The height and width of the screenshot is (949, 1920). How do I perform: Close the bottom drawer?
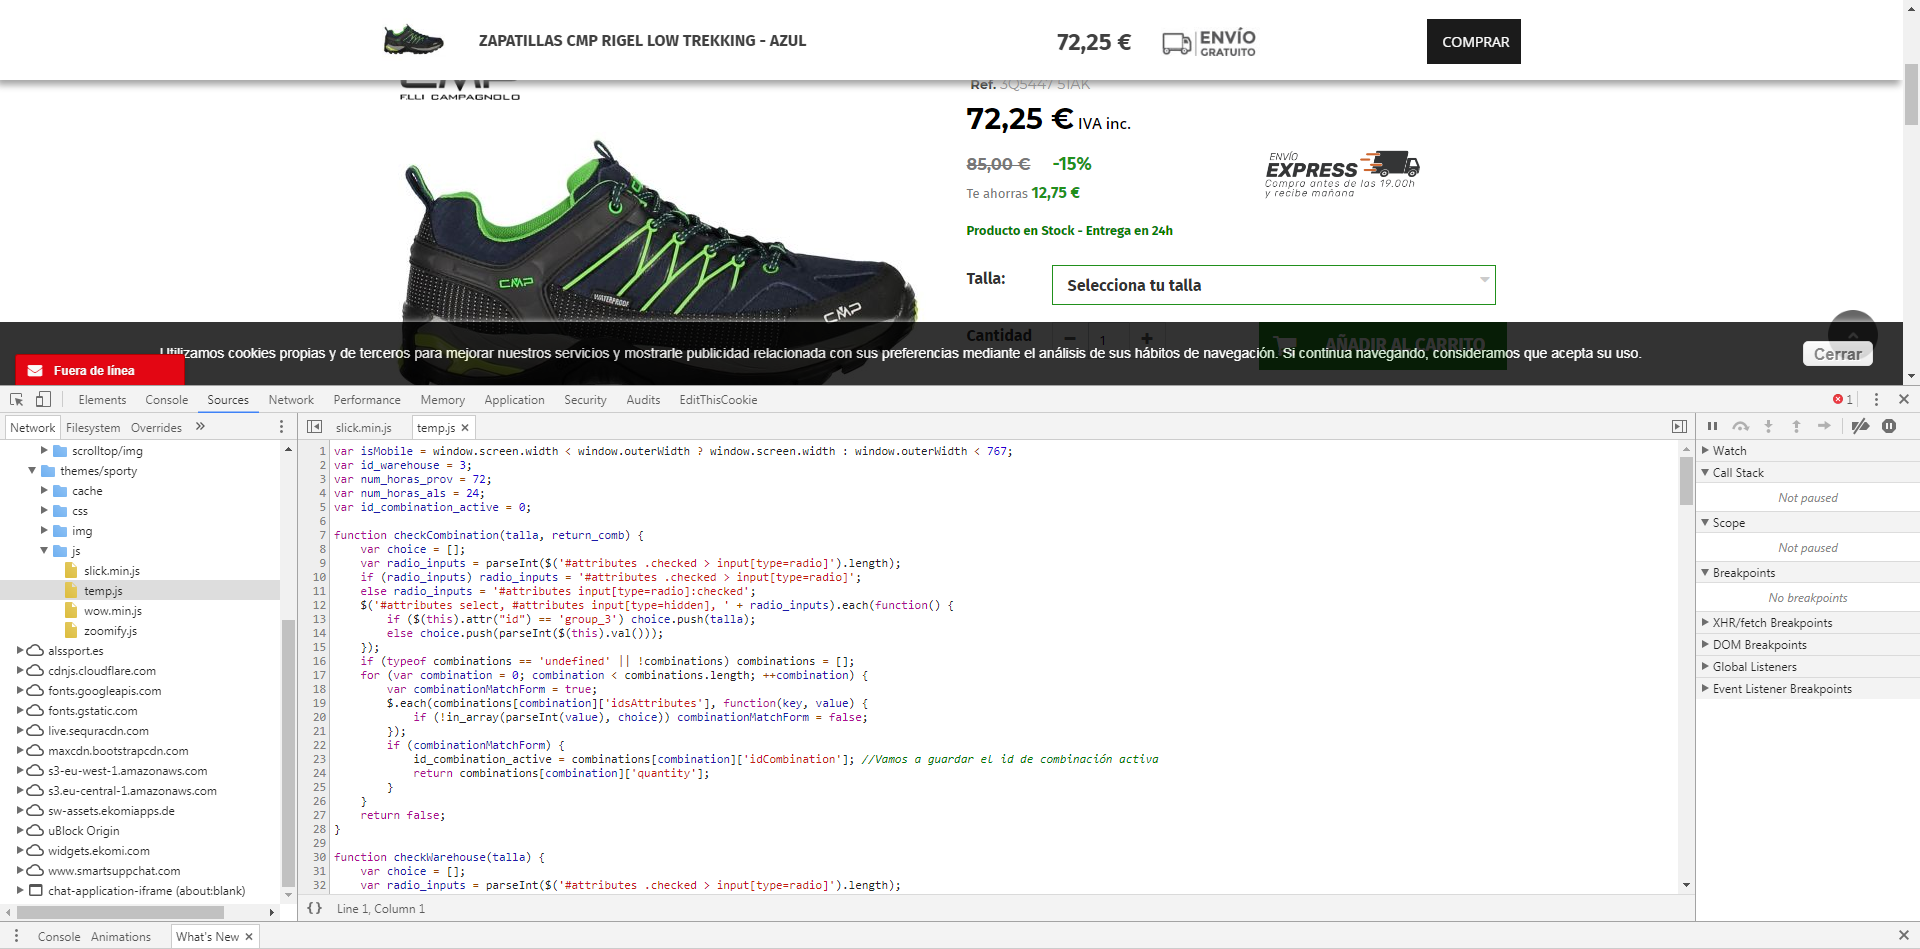(x=1904, y=936)
